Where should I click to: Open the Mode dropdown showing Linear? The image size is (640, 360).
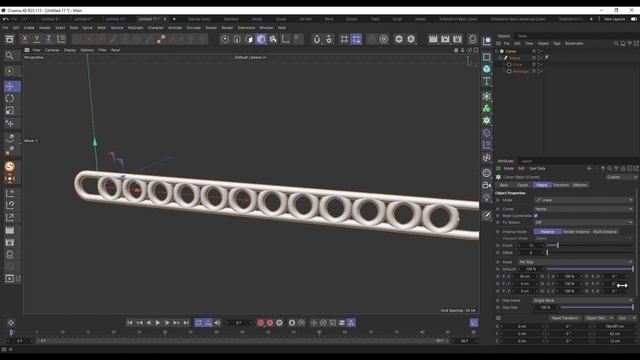click(584, 200)
